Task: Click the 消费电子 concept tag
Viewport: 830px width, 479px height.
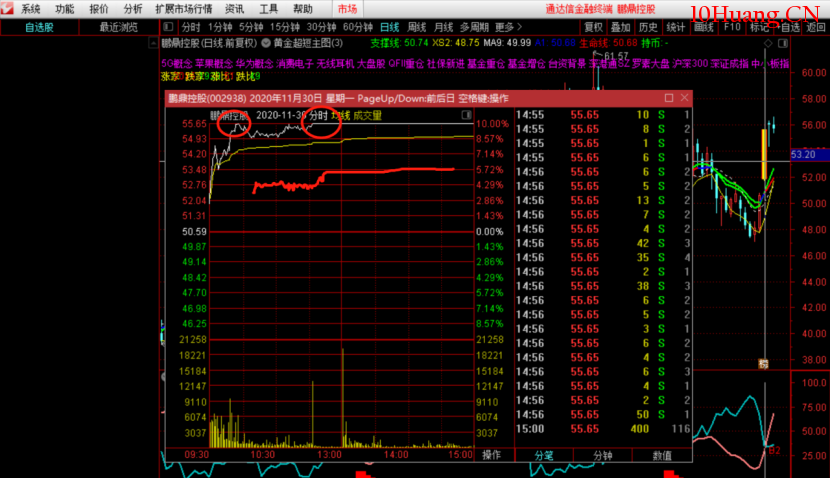Action: pyautogui.click(x=295, y=64)
